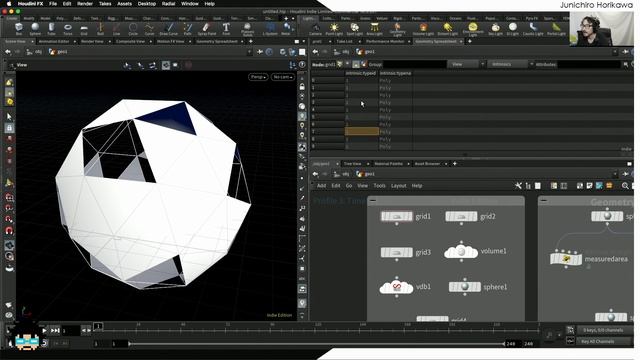Collapse the left network box
This screenshot has height=360, width=640.
pos(373,200)
